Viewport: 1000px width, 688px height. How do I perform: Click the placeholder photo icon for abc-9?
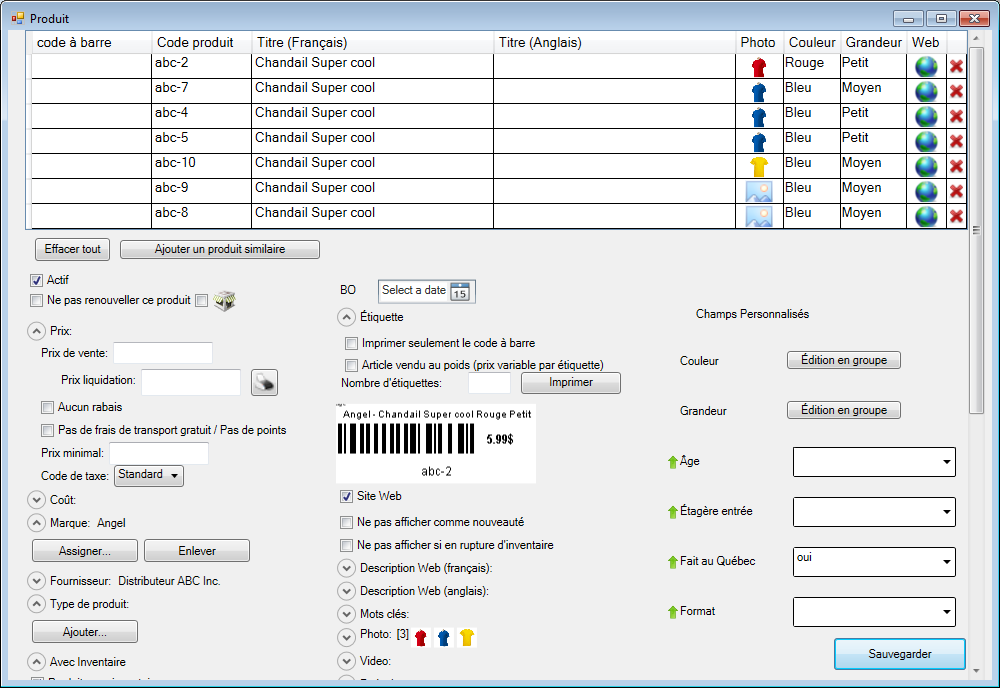pyautogui.click(x=759, y=191)
